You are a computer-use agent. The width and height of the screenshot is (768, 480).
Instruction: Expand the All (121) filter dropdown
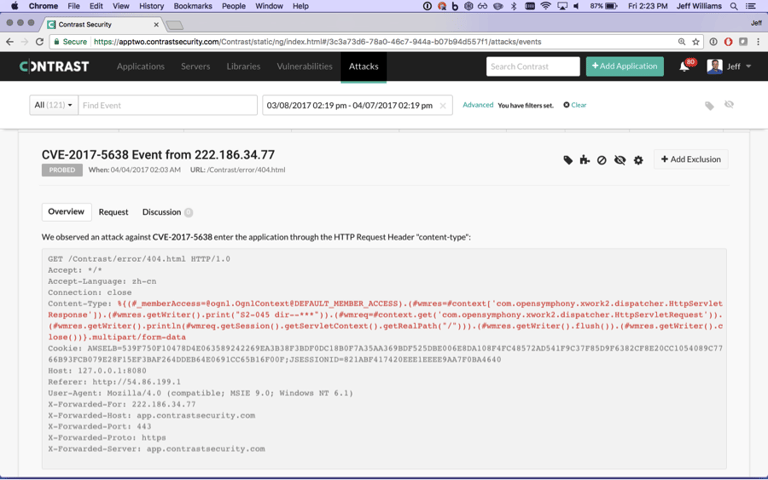point(53,105)
